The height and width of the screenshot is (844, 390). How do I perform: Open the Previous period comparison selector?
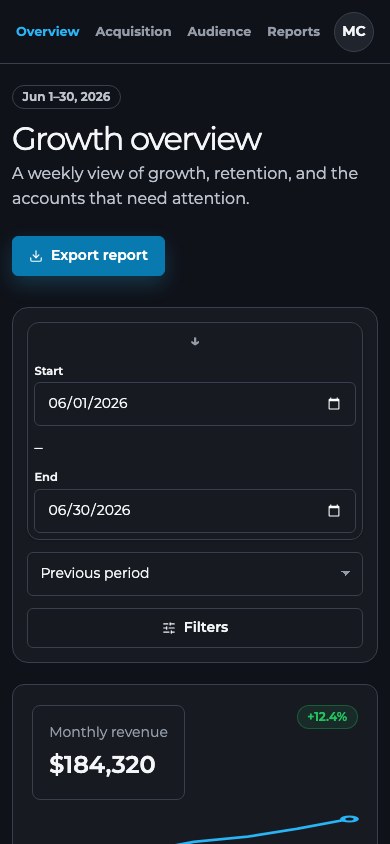(x=195, y=574)
